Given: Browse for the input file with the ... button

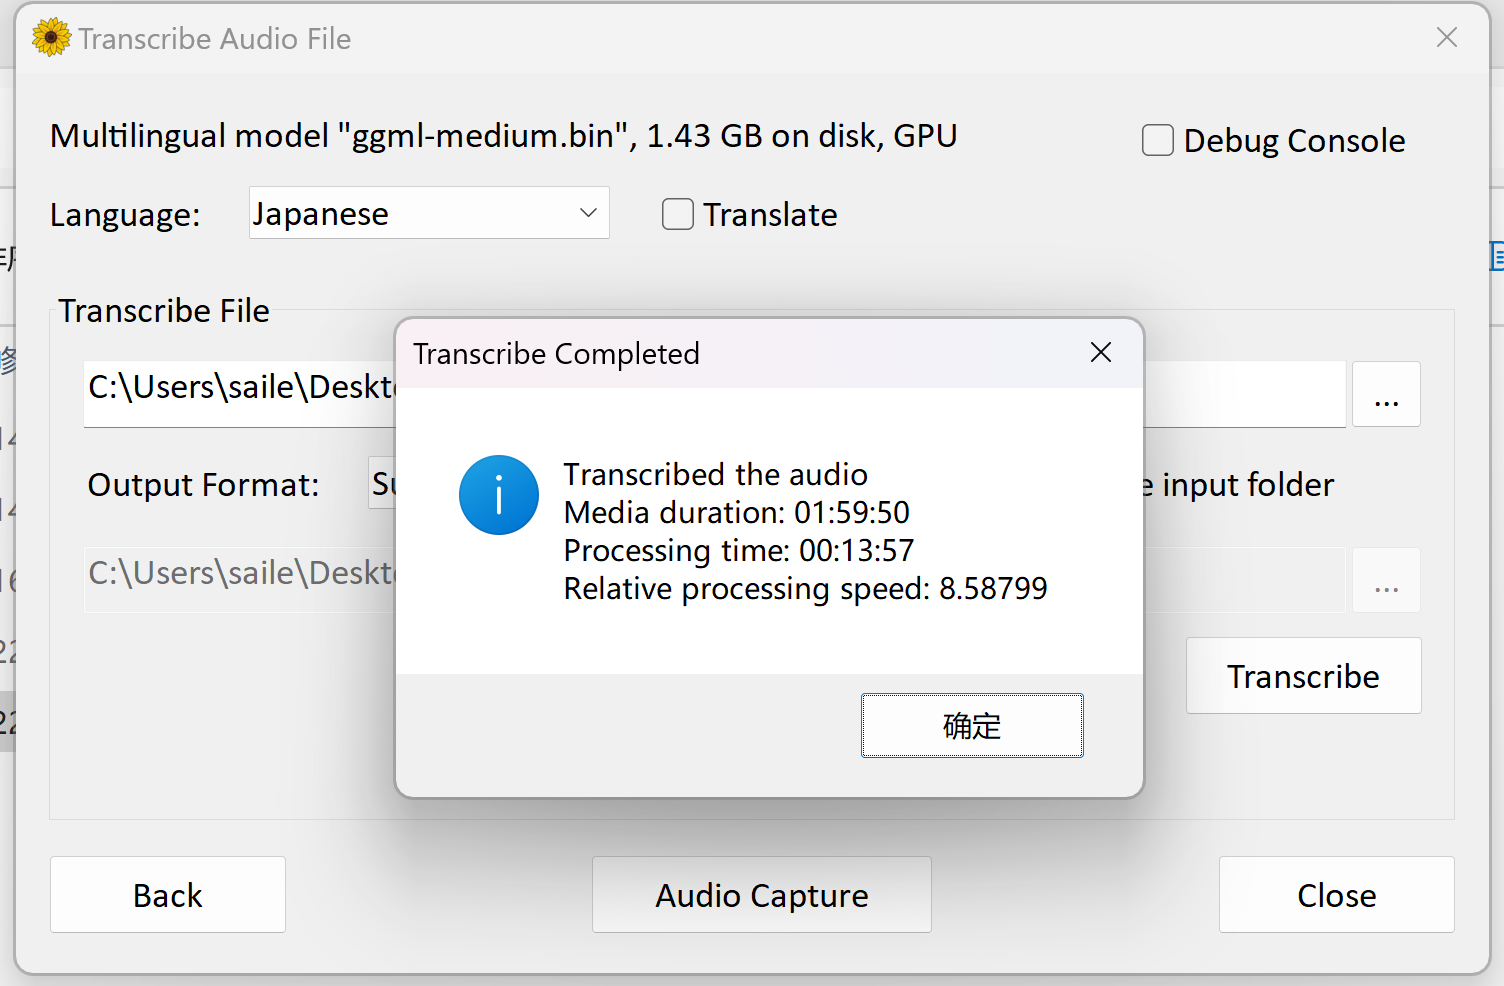Looking at the screenshot, I should [1386, 394].
